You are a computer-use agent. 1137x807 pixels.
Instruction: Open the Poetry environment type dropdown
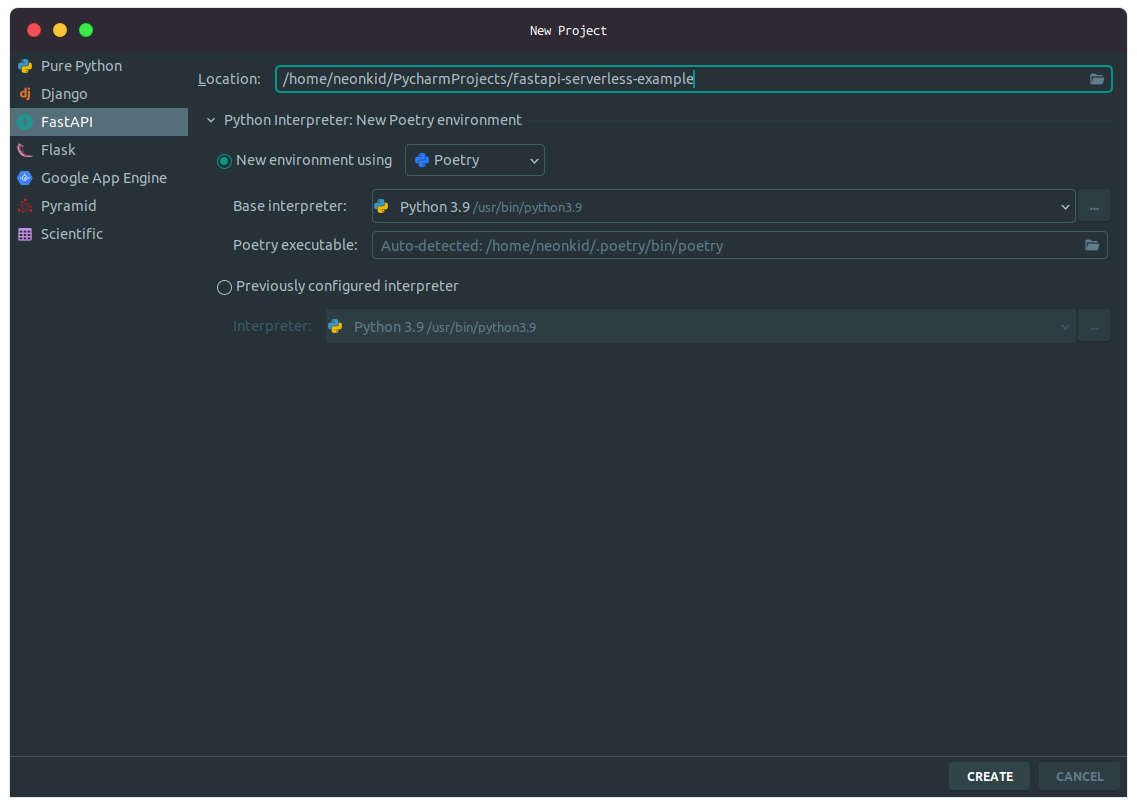click(x=534, y=160)
